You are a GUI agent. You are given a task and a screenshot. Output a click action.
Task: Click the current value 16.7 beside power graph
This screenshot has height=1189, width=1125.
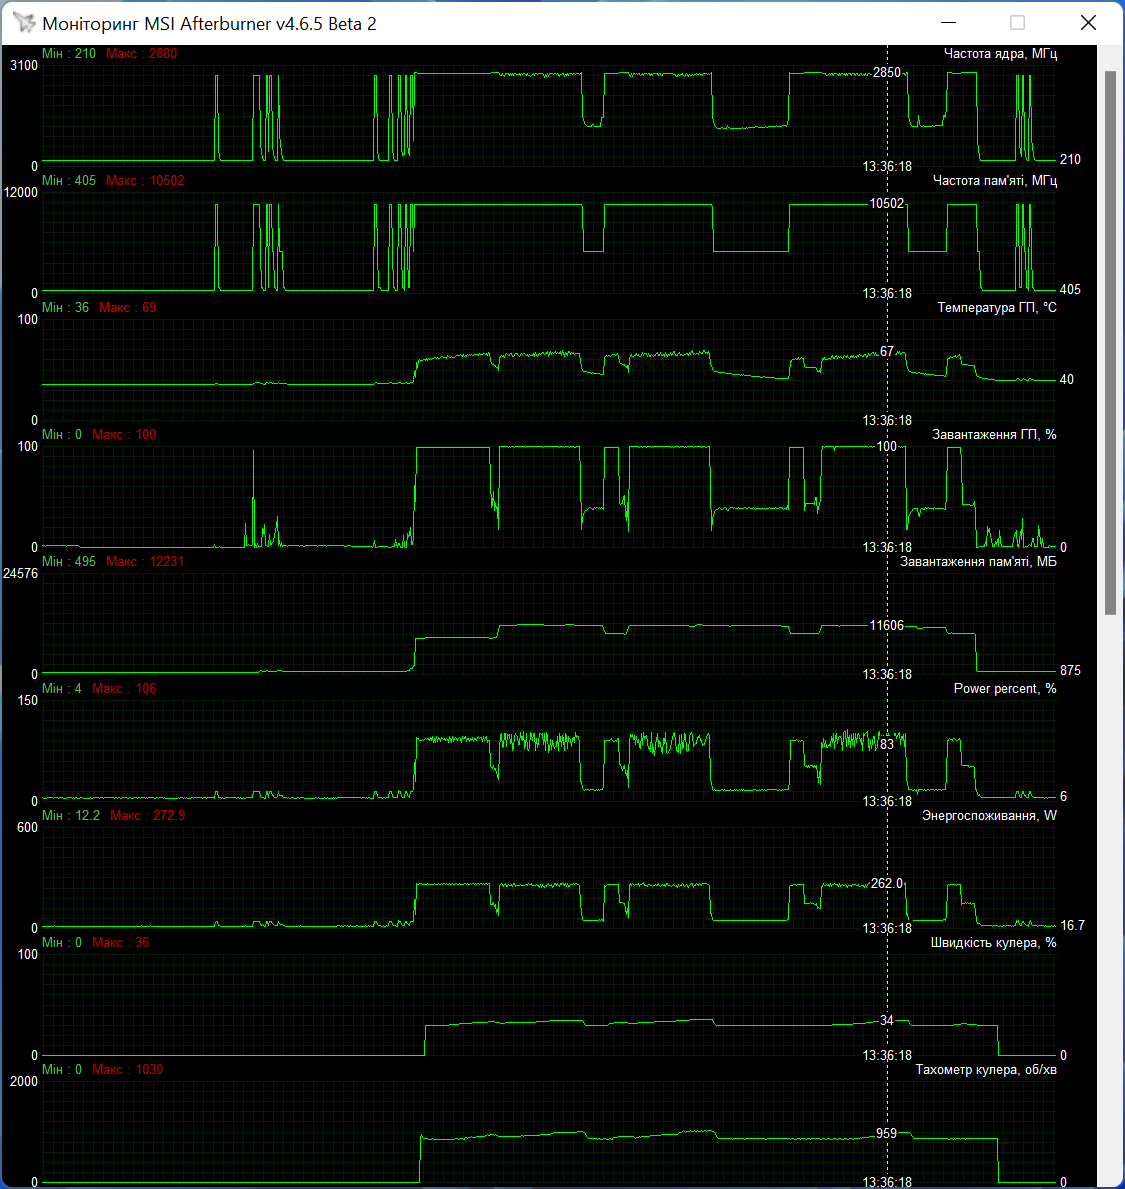(x=1072, y=926)
